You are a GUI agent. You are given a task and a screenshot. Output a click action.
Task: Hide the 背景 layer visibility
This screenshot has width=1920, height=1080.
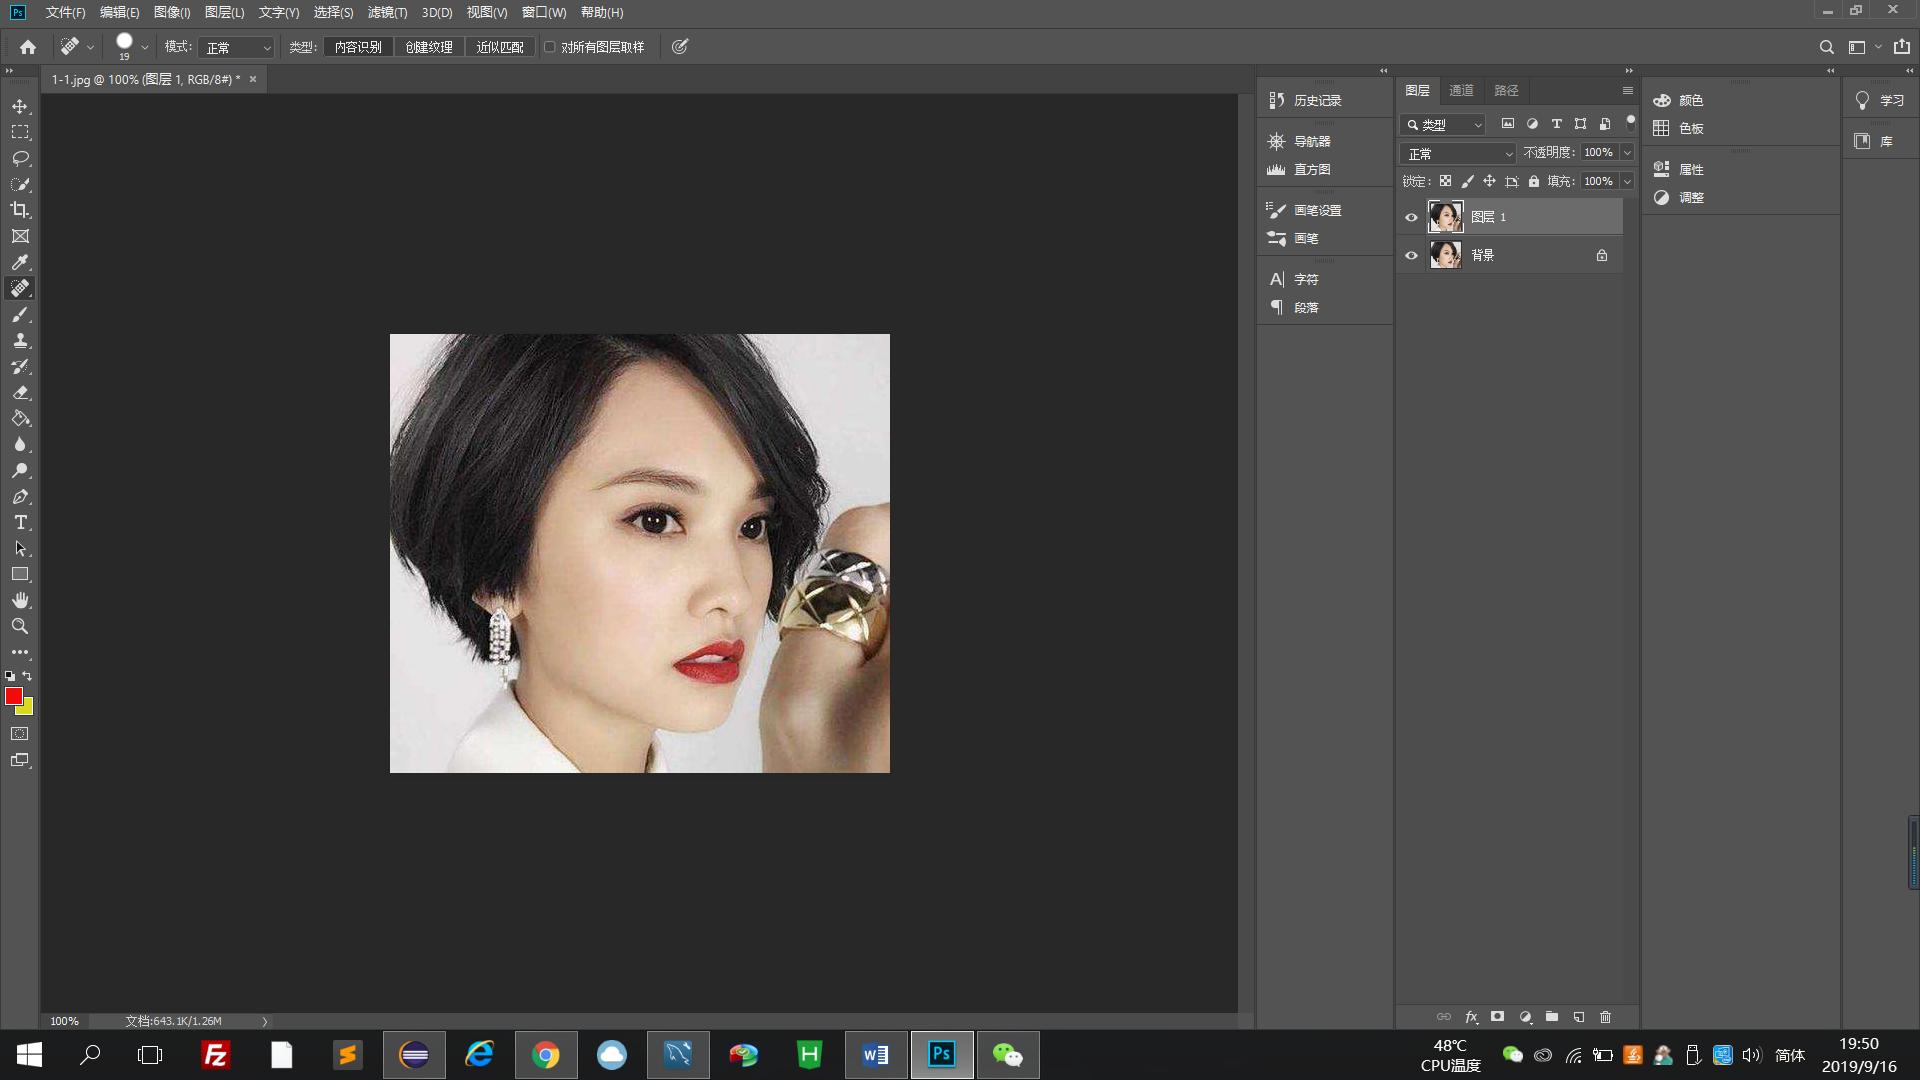point(1411,255)
